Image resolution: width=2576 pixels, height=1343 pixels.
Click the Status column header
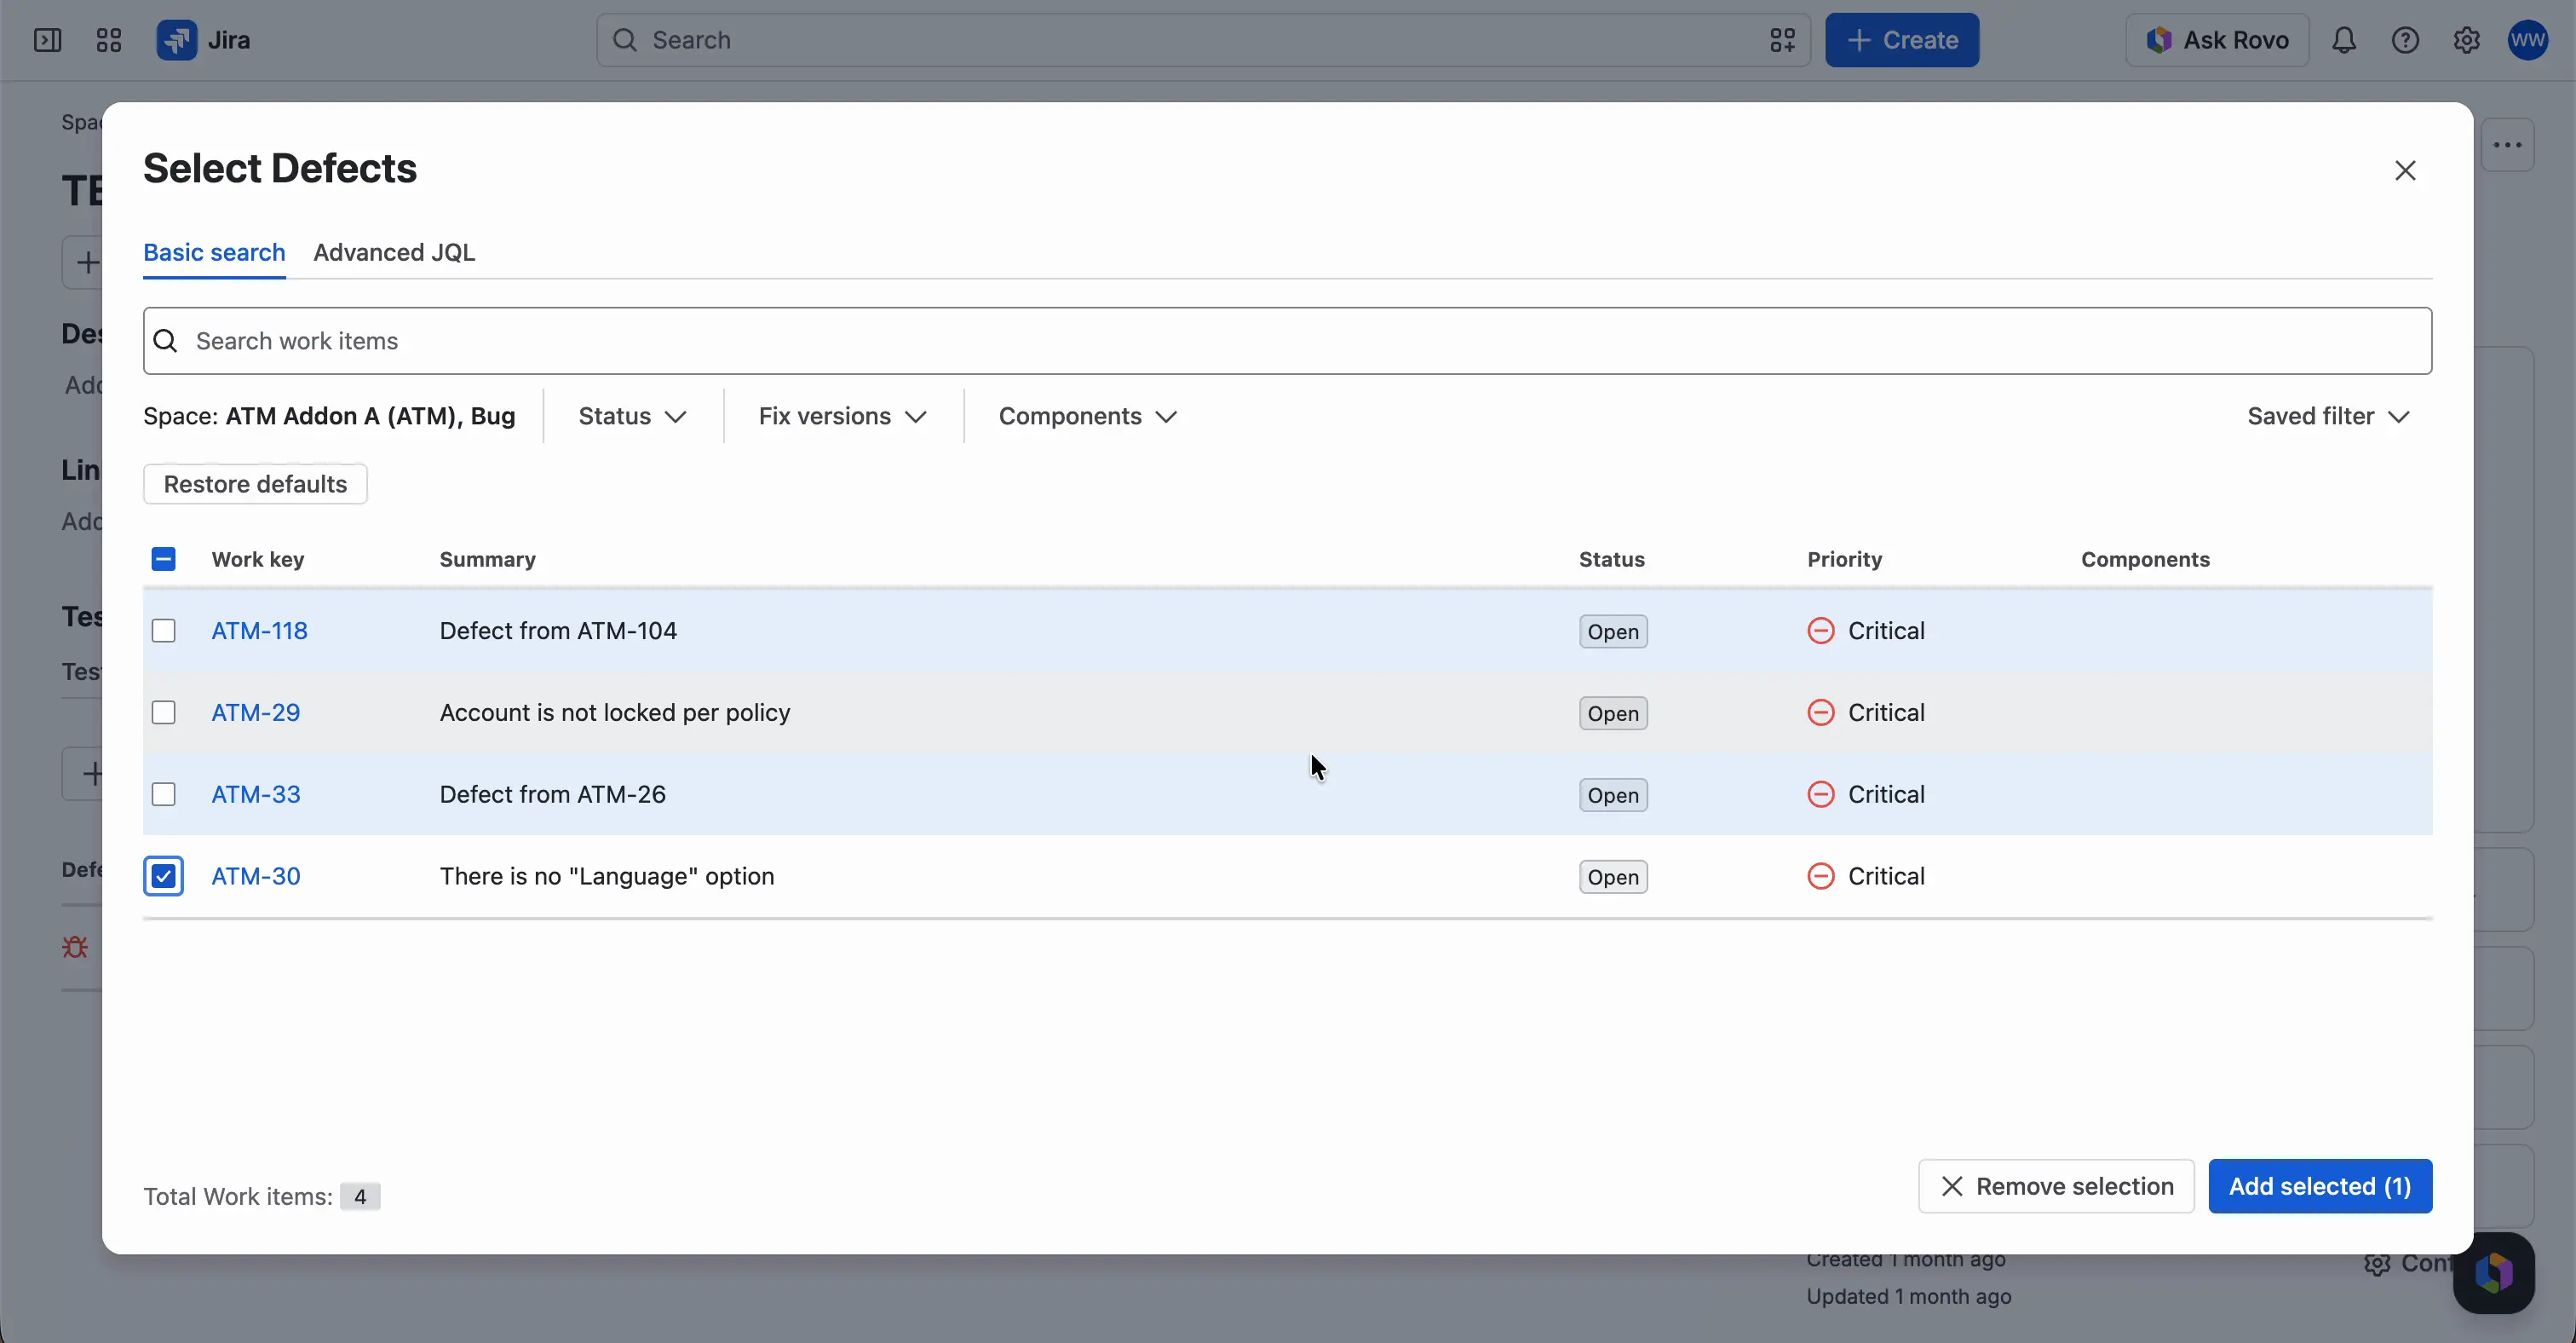pyautogui.click(x=1611, y=560)
